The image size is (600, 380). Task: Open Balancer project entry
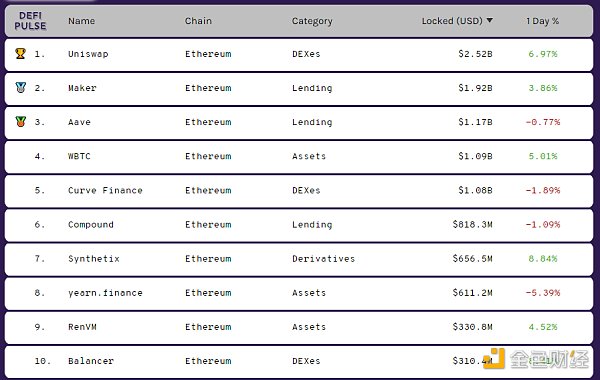[x=91, y=361]
